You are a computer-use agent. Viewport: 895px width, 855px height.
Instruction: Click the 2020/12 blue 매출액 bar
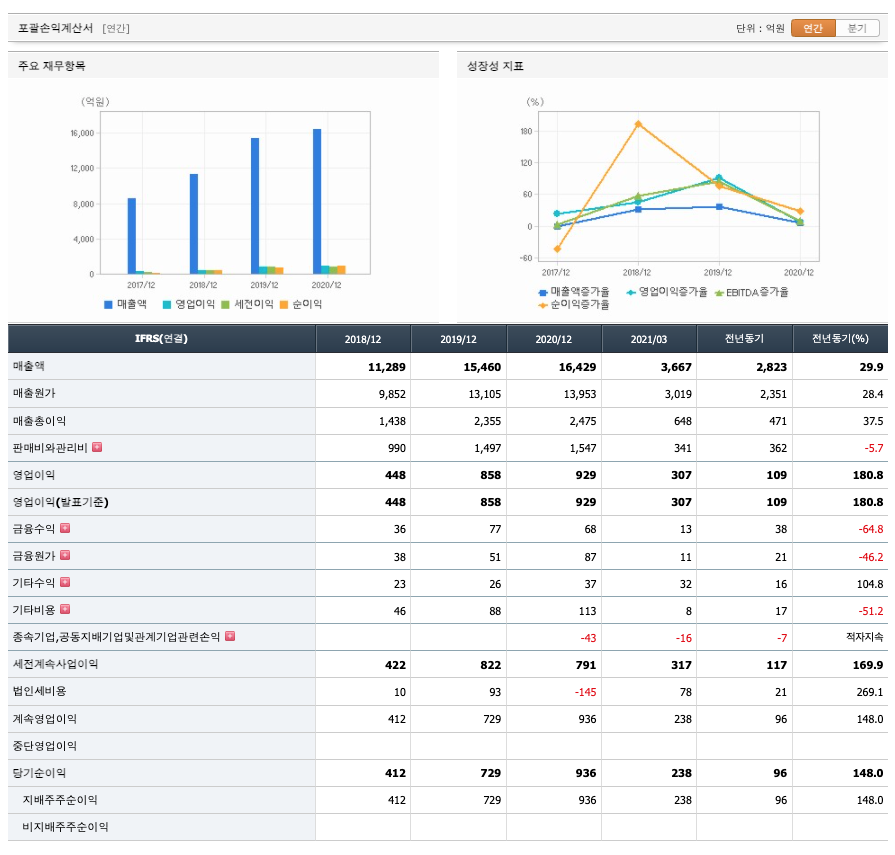coord(317,201)
